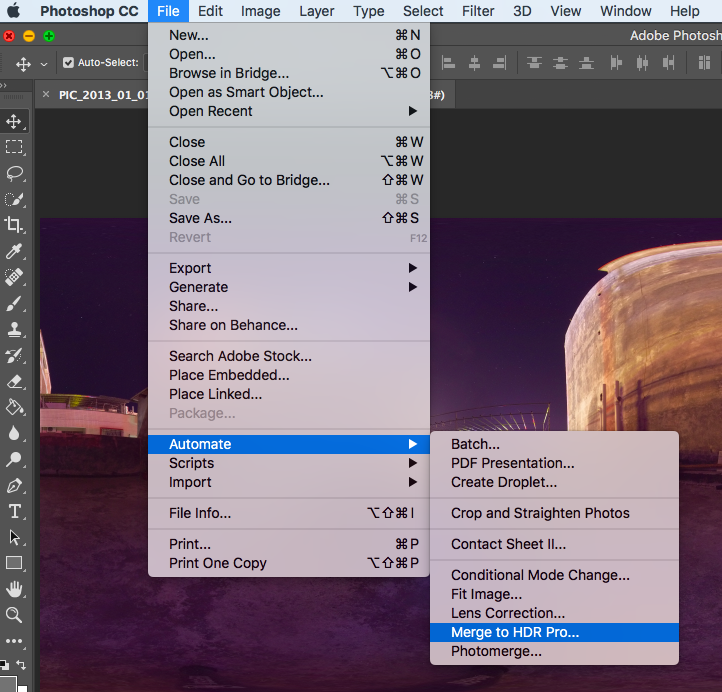Screen dimensions: 722x692
Task: Choose Browse in Bridge...
Action: click(289, 73)
